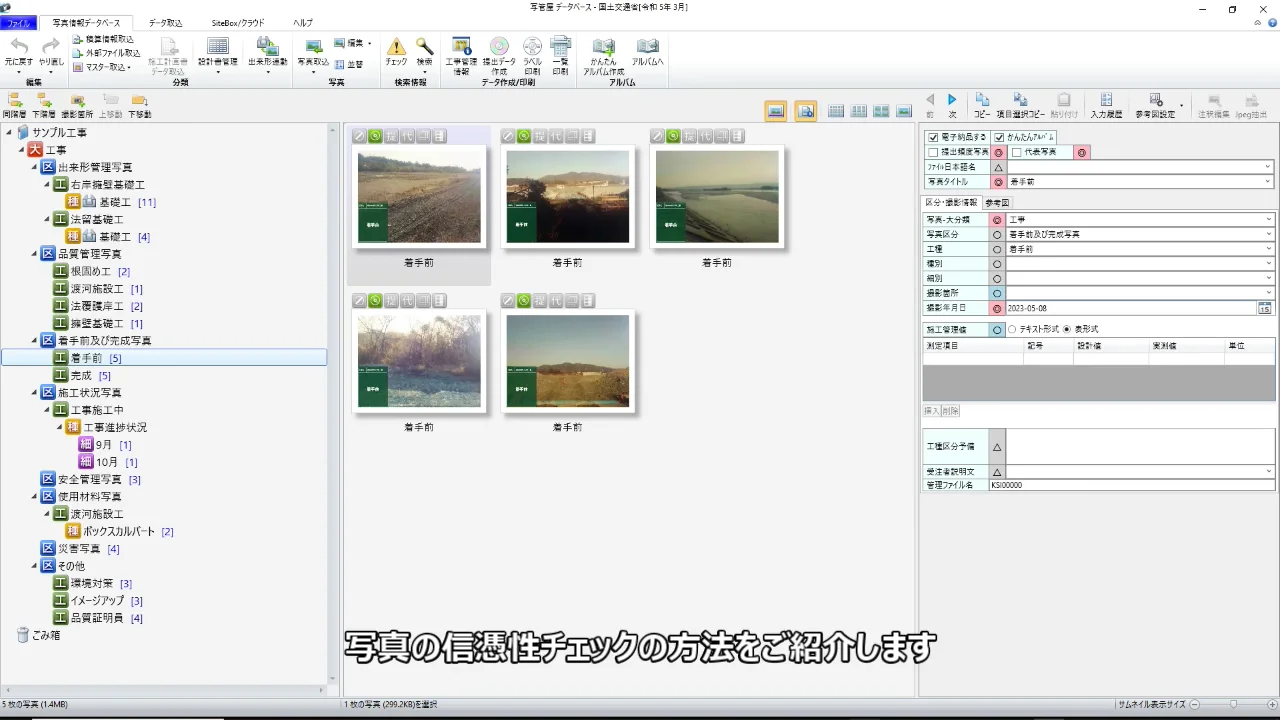Open the ごみ箱 trash
The image size is (1280, 720).
click(x=37, y=635)
